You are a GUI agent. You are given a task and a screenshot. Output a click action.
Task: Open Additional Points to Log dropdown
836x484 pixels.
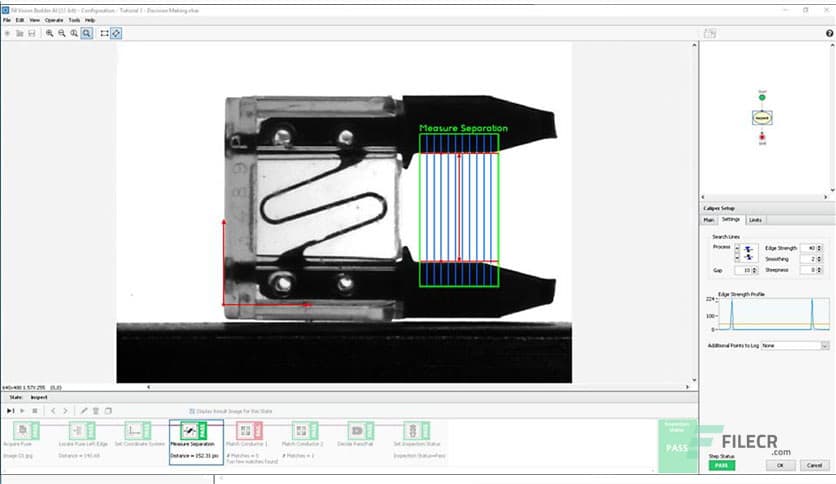point(825,345)
